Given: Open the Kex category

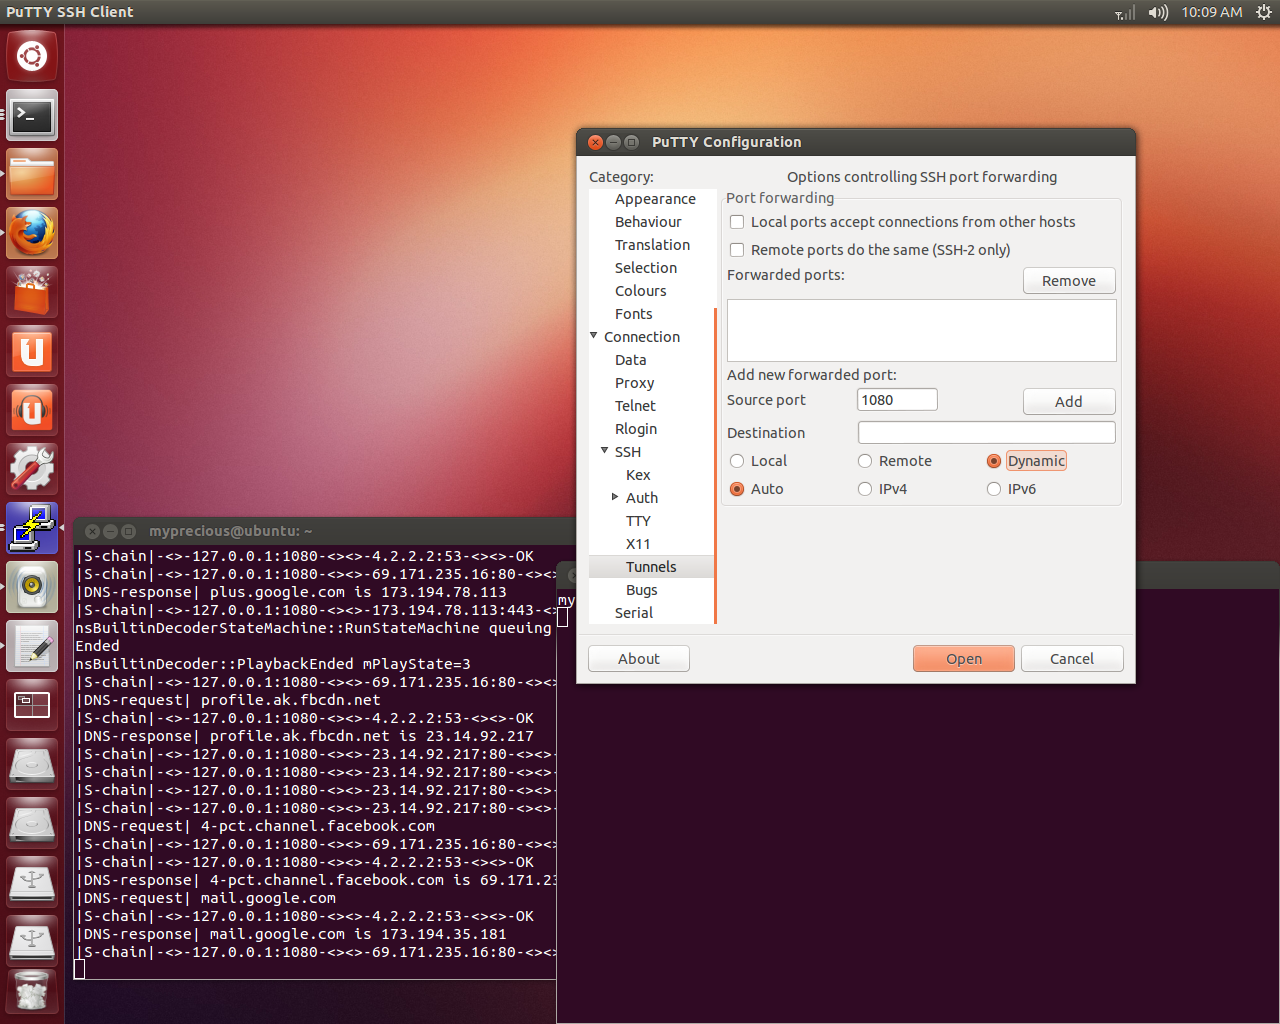Looking at the screenshot, I should tap(638, 475).
